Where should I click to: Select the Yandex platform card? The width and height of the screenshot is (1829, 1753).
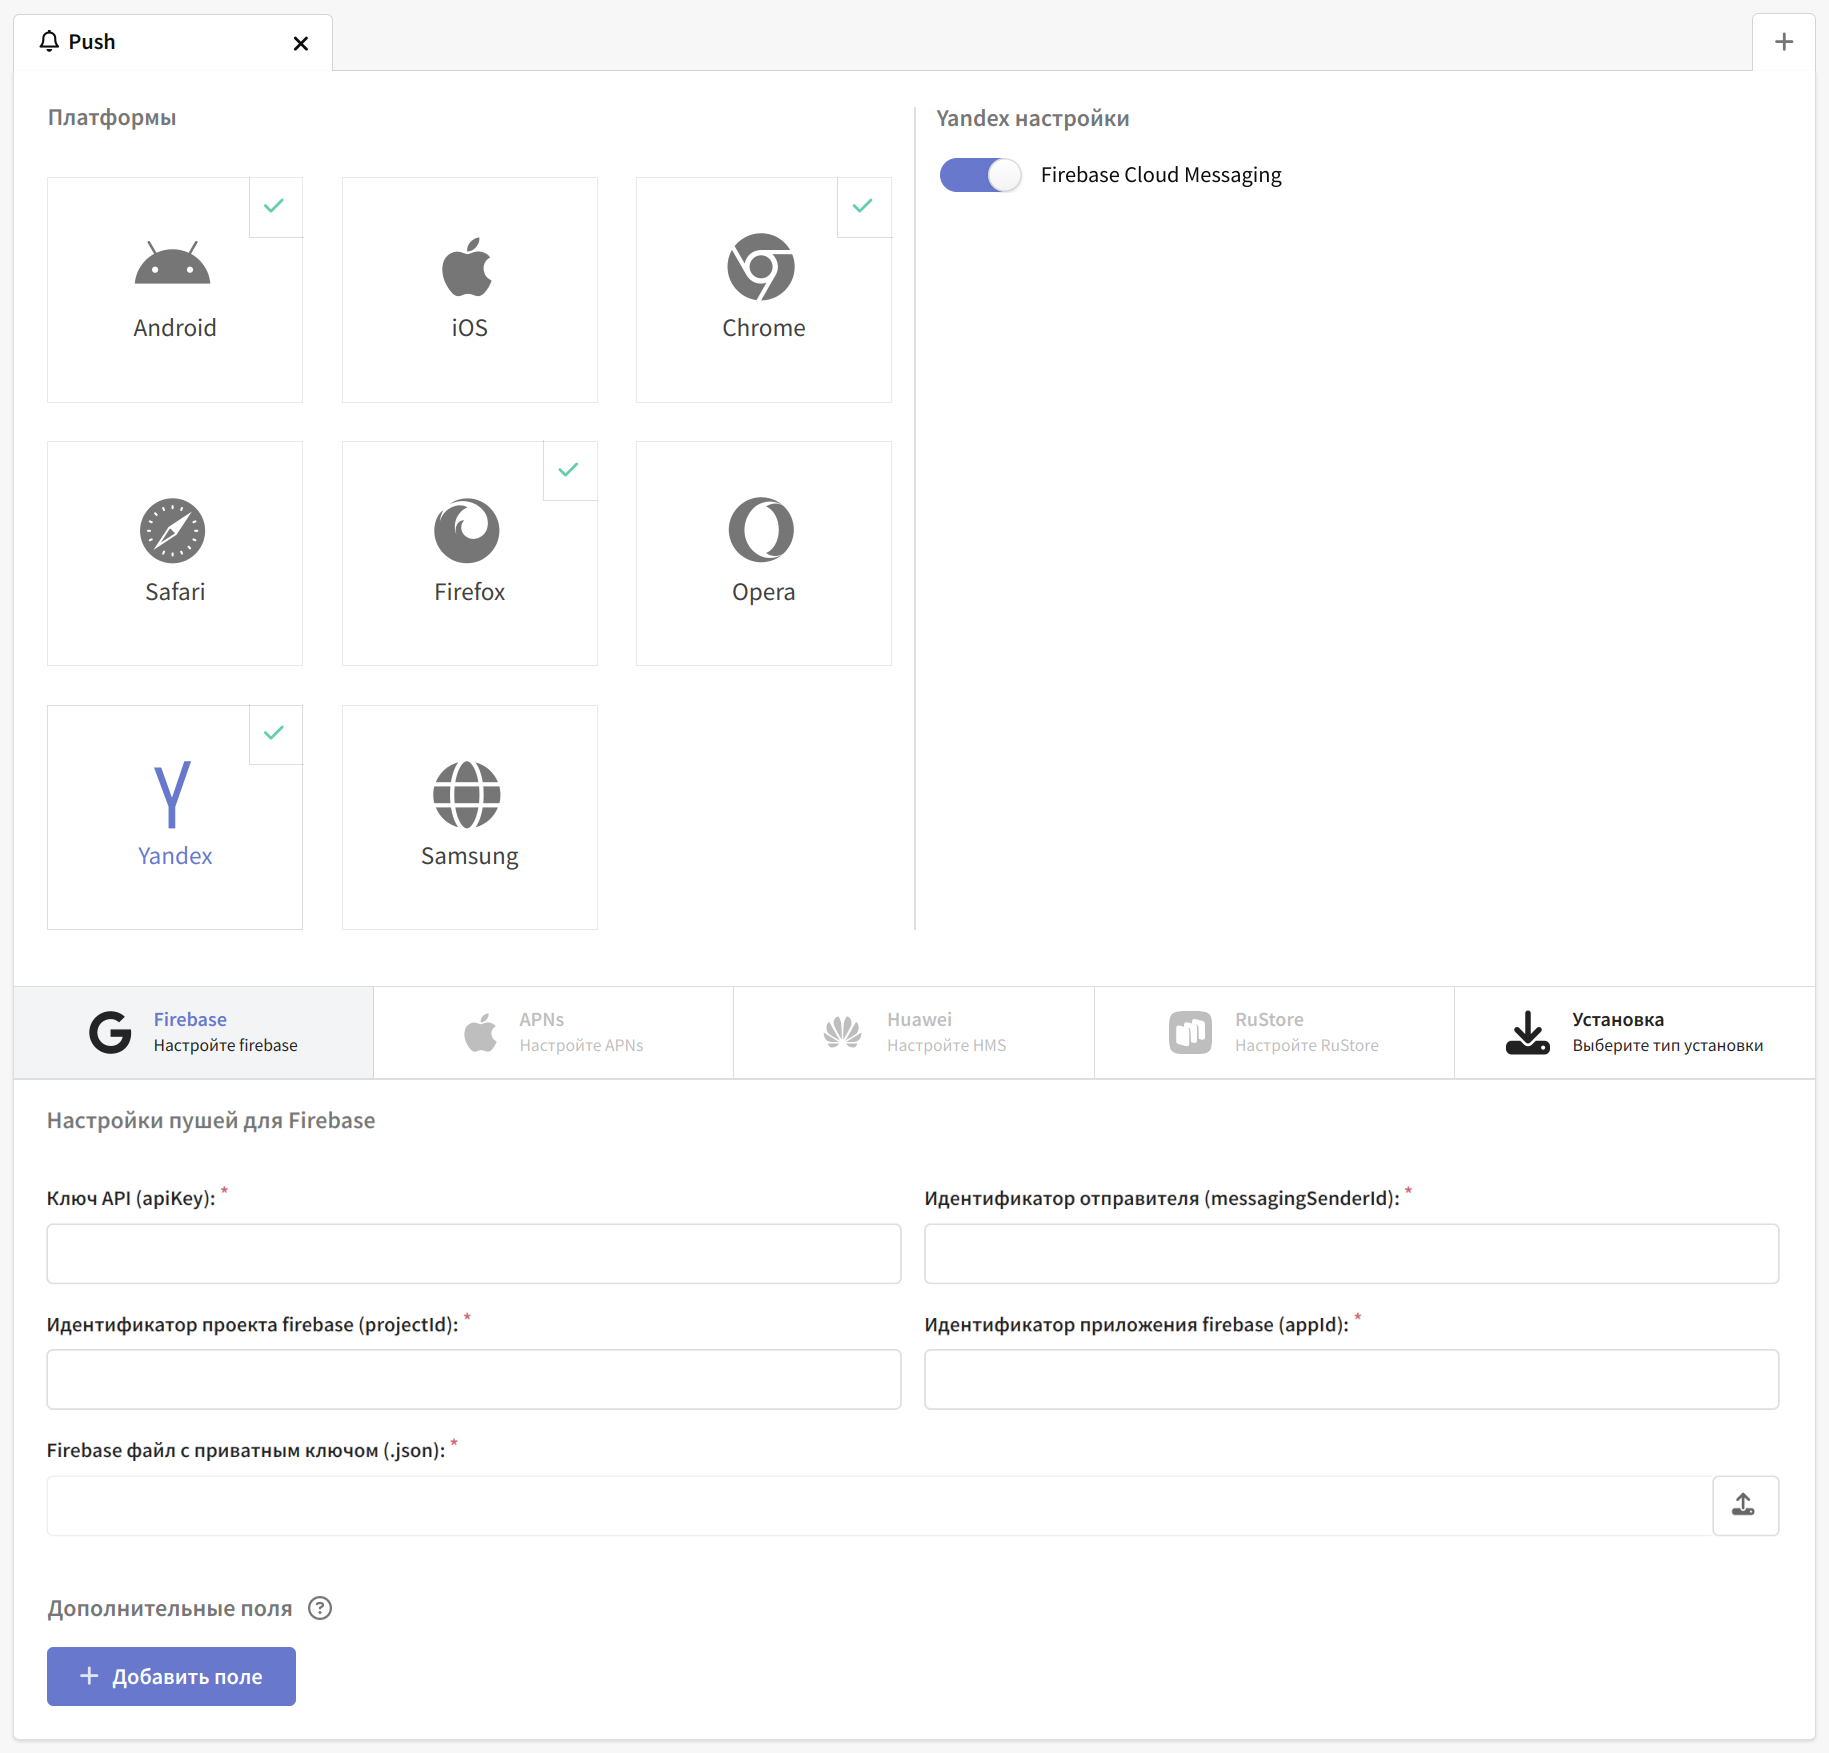[x=174, y=818]
